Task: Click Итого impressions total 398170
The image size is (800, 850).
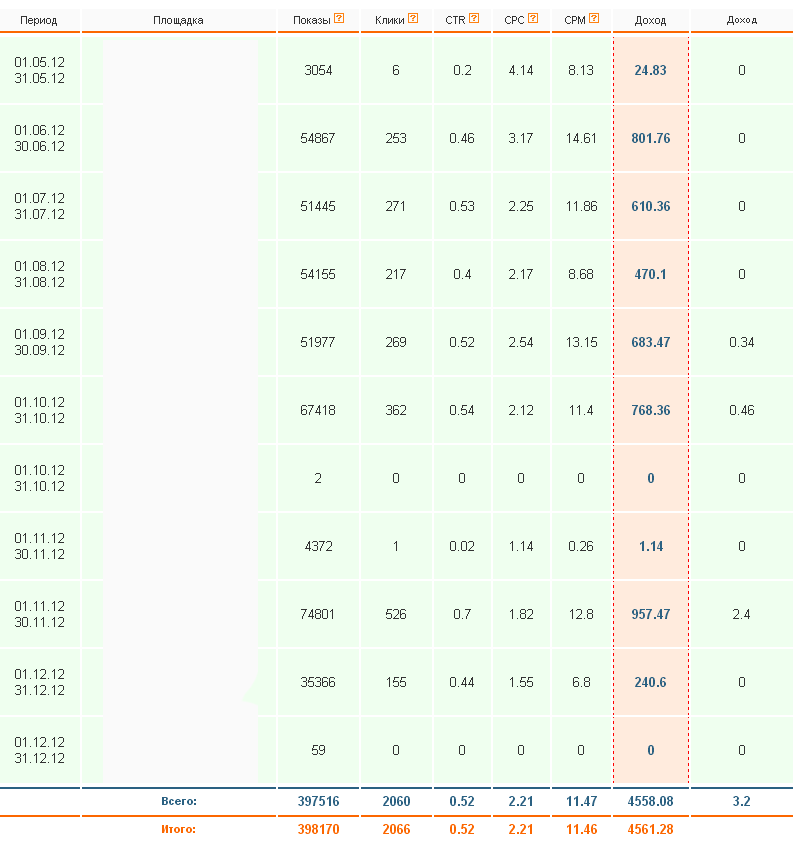Action: pyautogui.click(x=318, y=829)
